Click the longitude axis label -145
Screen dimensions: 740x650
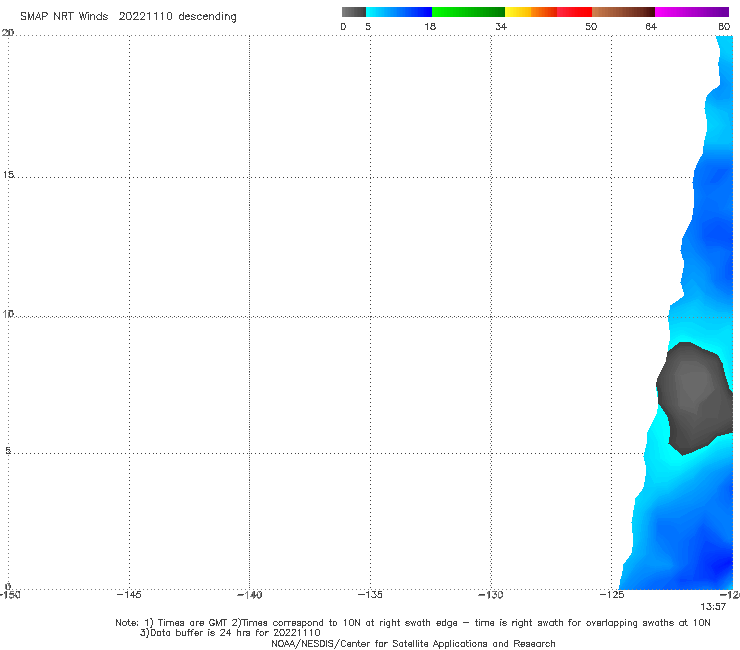[x=129, y=594]
